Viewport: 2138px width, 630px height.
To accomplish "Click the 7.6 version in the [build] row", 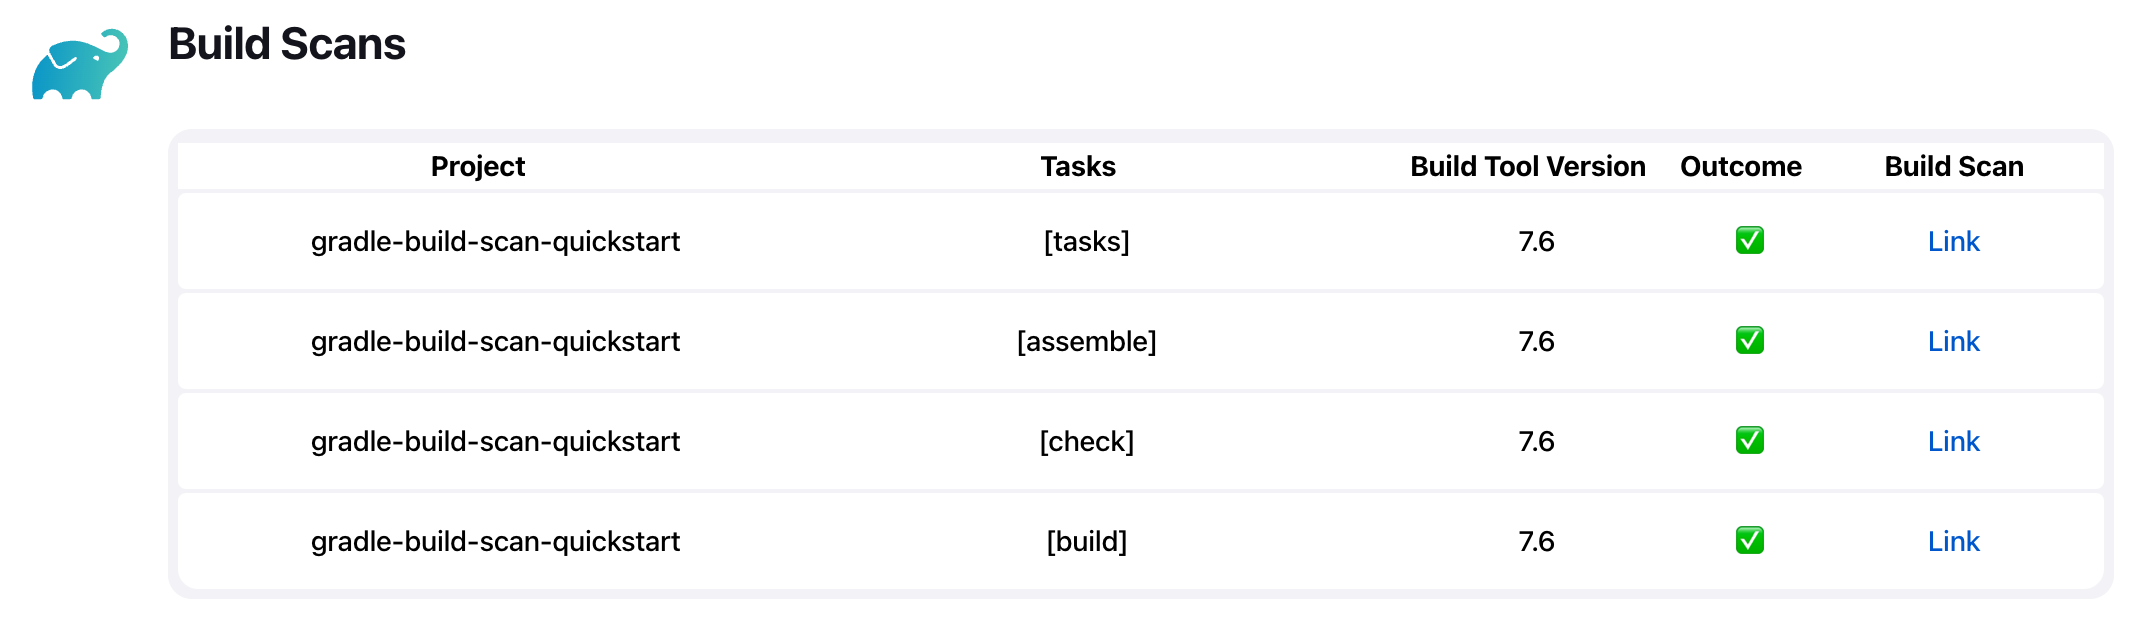I will [1536, 541].
